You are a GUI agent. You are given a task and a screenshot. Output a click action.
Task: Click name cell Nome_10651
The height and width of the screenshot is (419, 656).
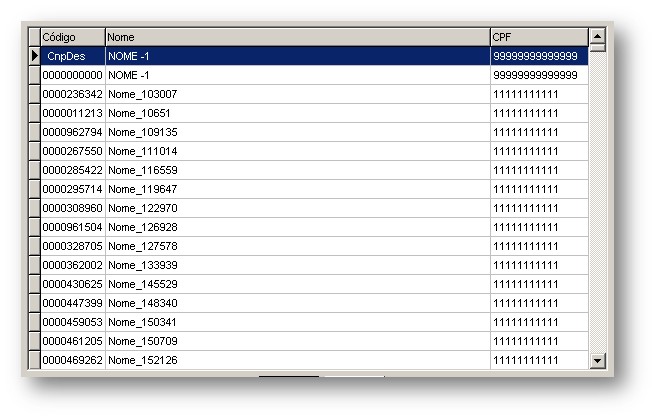(297, 113)
